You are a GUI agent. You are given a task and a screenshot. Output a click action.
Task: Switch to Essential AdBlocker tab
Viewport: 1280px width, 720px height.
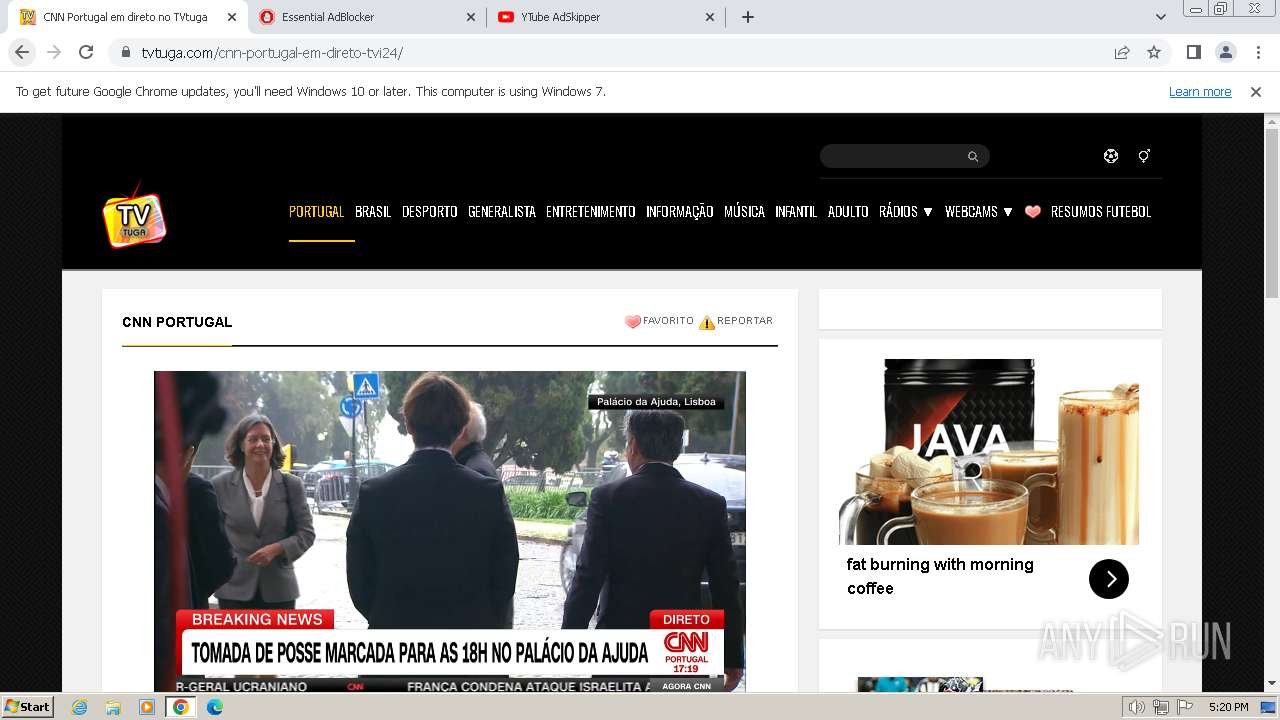(366, 17)
